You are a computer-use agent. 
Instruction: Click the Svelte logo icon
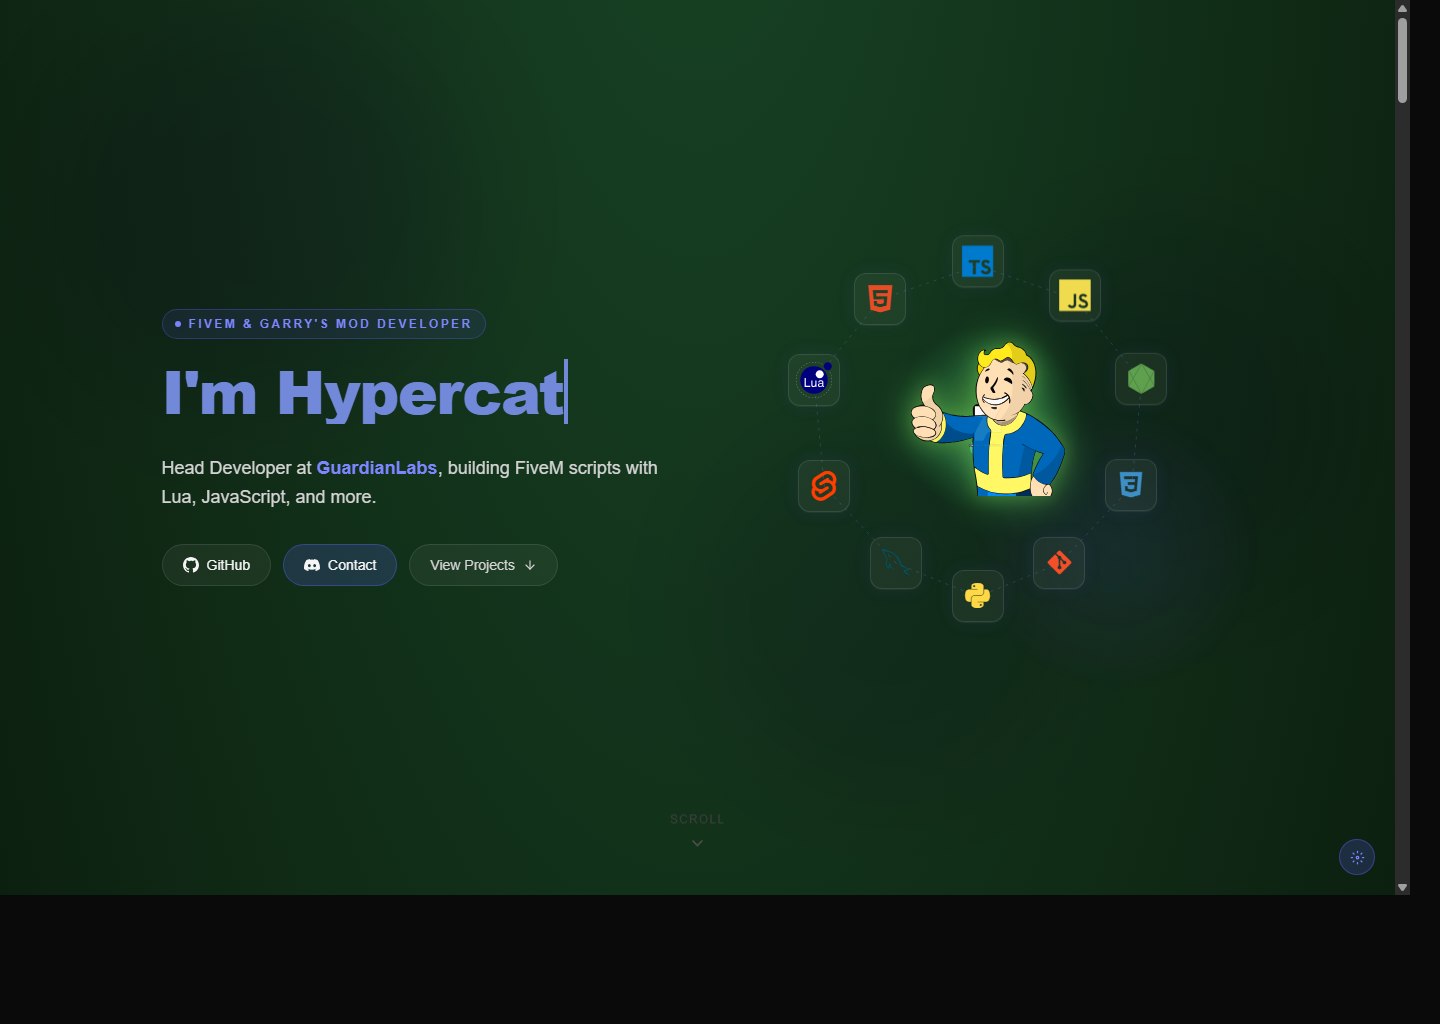(x=824, y=486)
